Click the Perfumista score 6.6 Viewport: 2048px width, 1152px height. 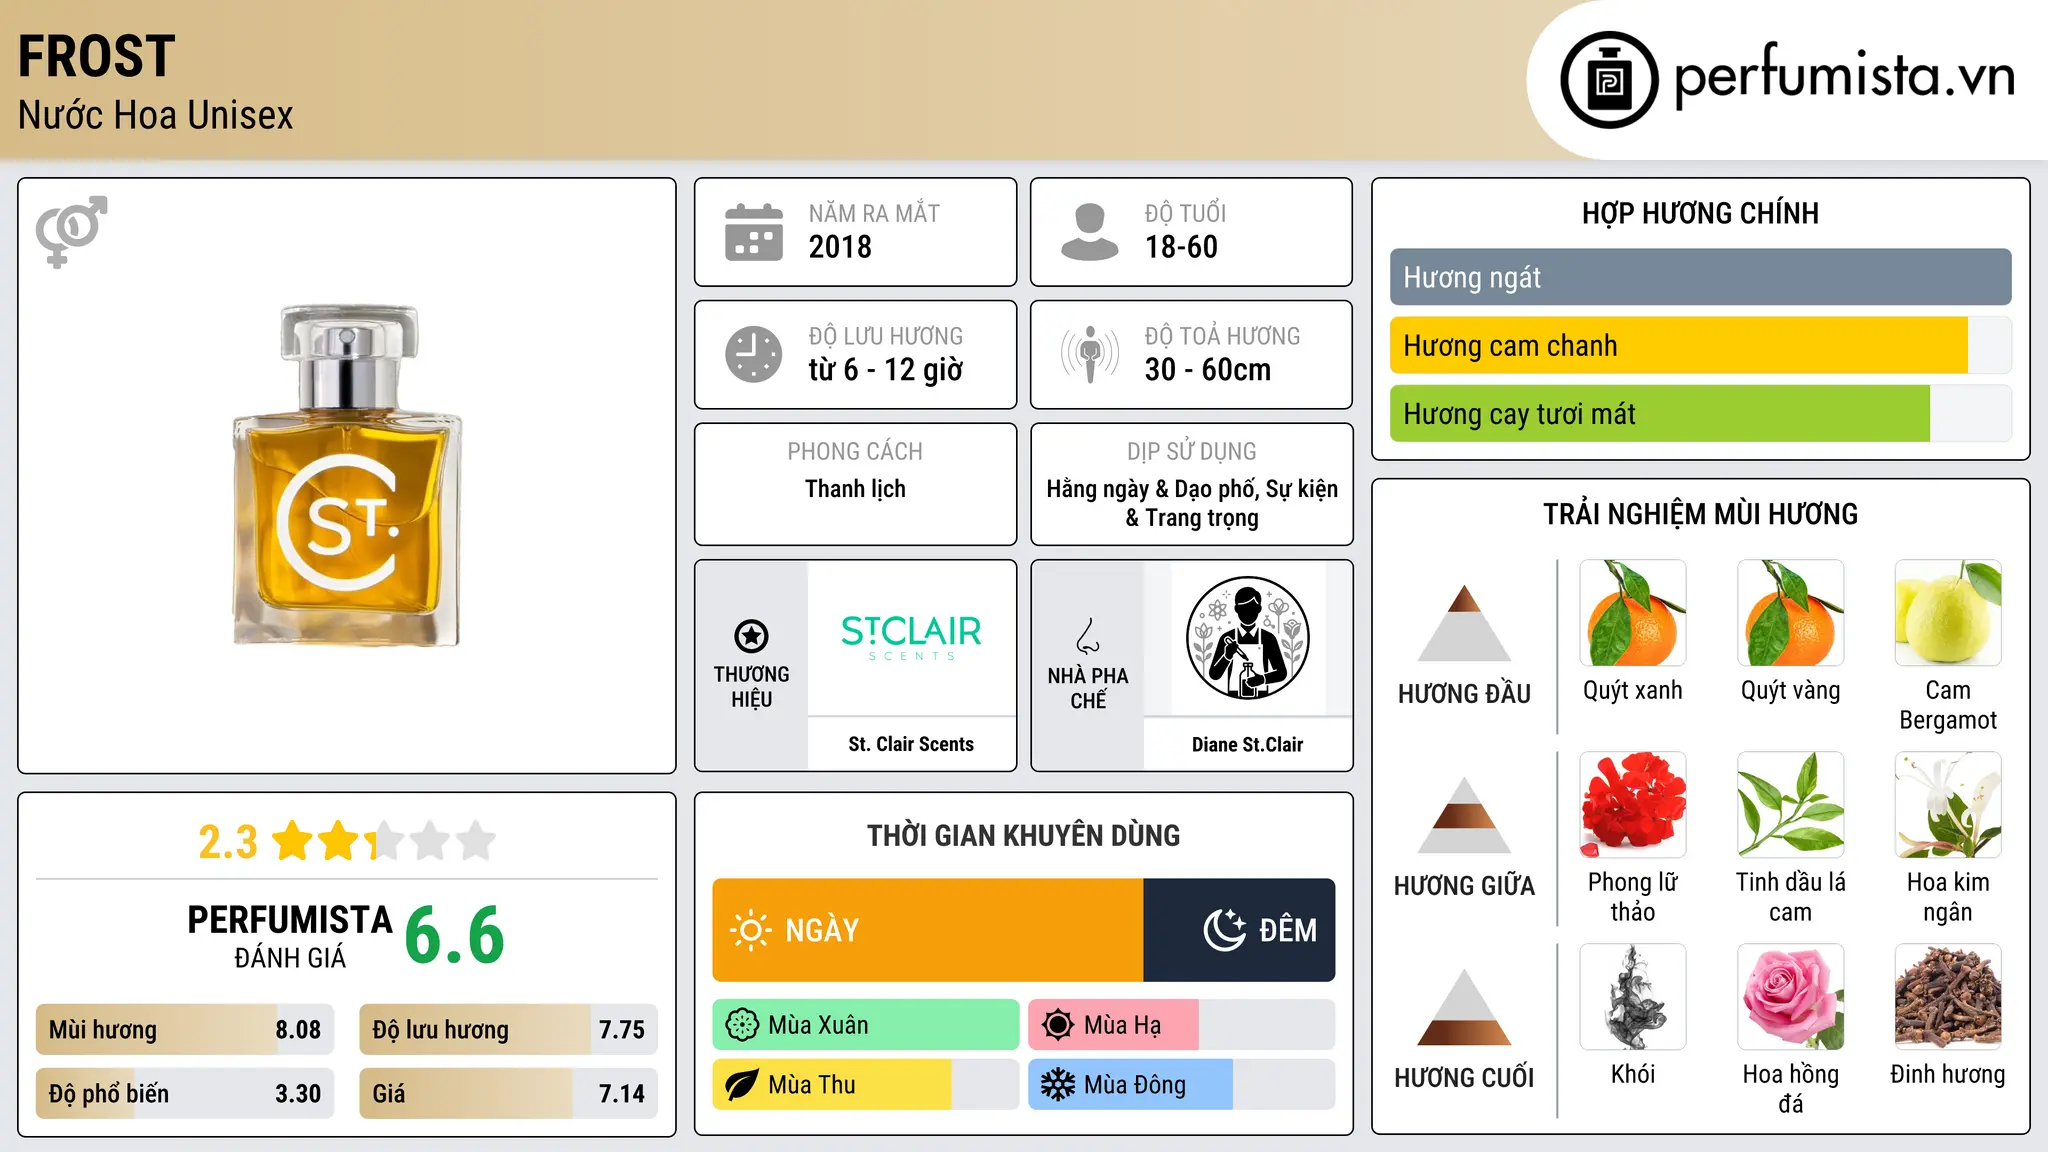pos(454,936)
